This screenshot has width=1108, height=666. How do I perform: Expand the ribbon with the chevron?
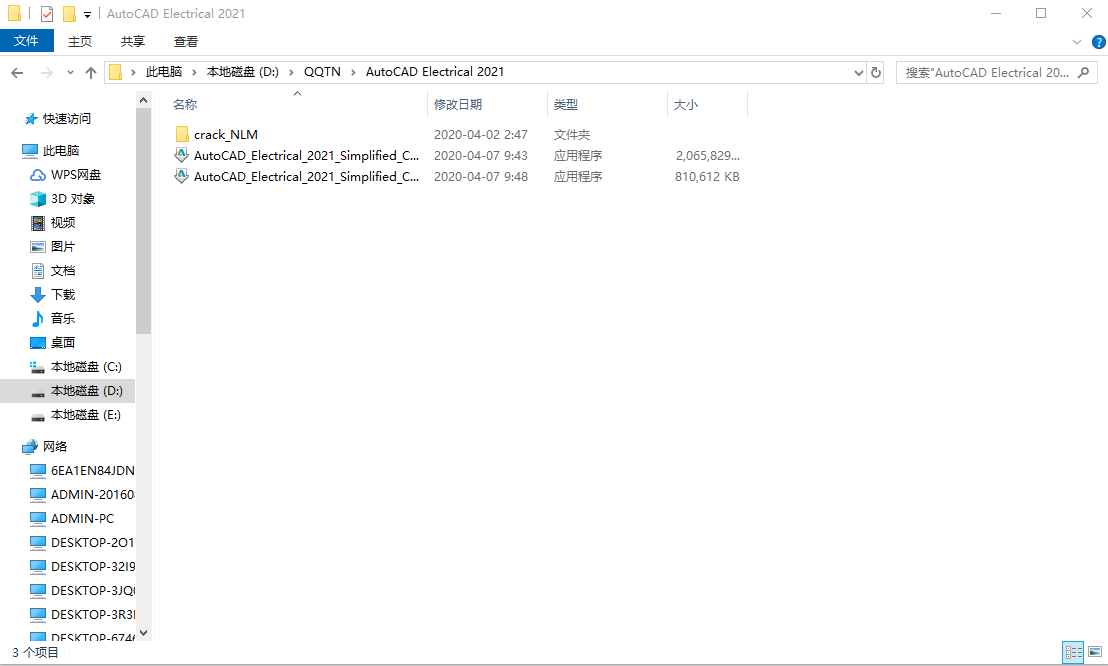click(x=1077, y=42)
